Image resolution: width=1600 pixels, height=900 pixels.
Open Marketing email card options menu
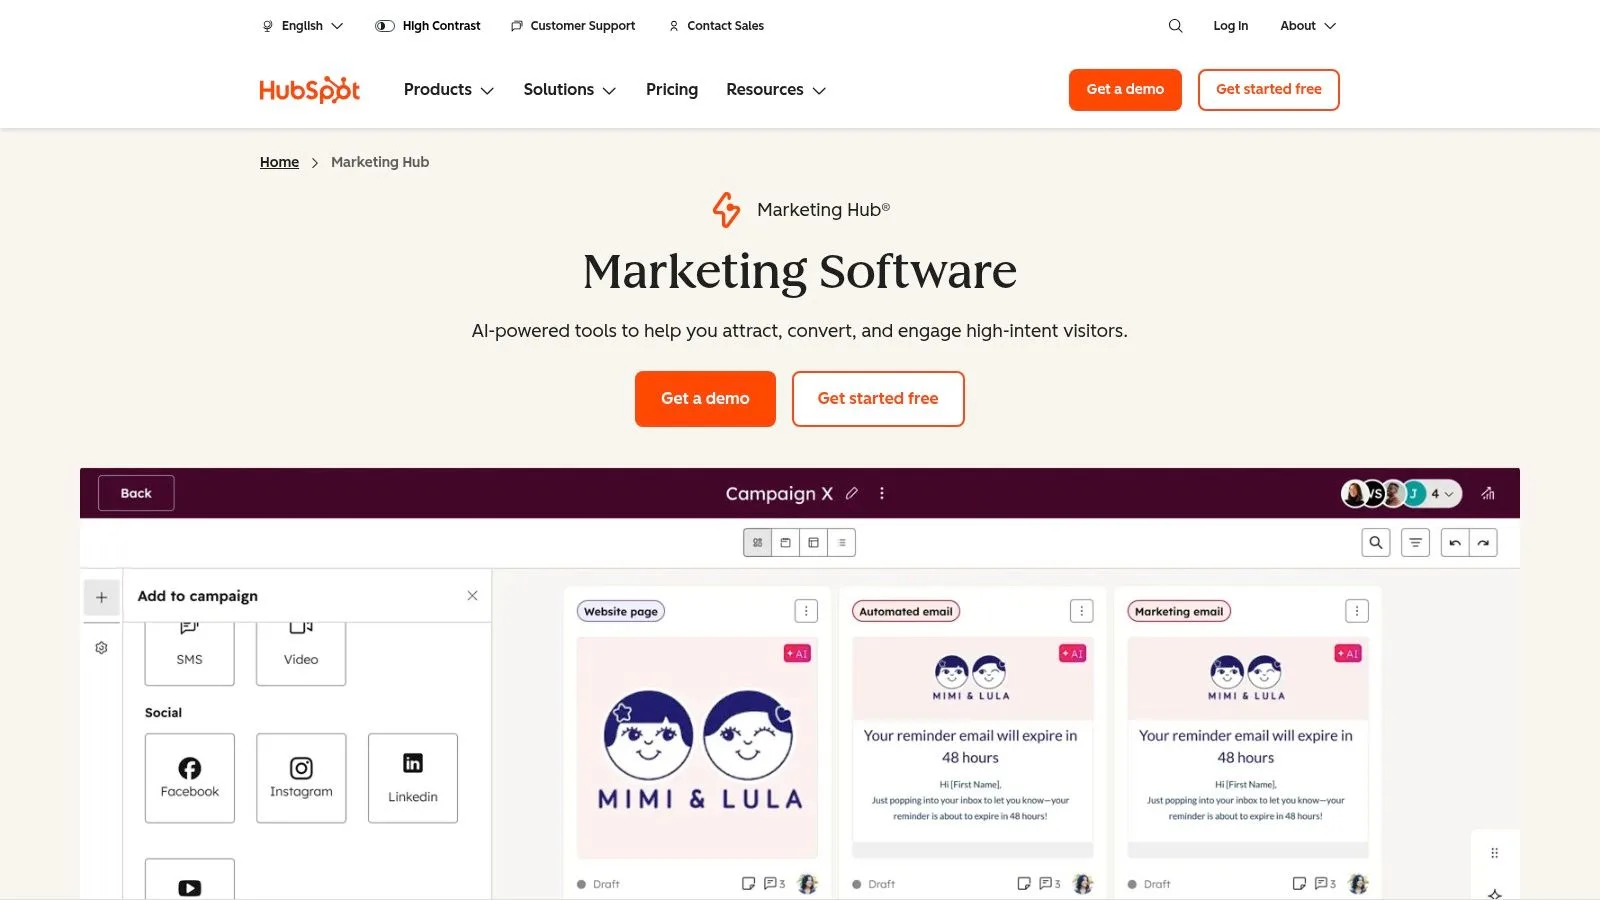coord(1357,611)
